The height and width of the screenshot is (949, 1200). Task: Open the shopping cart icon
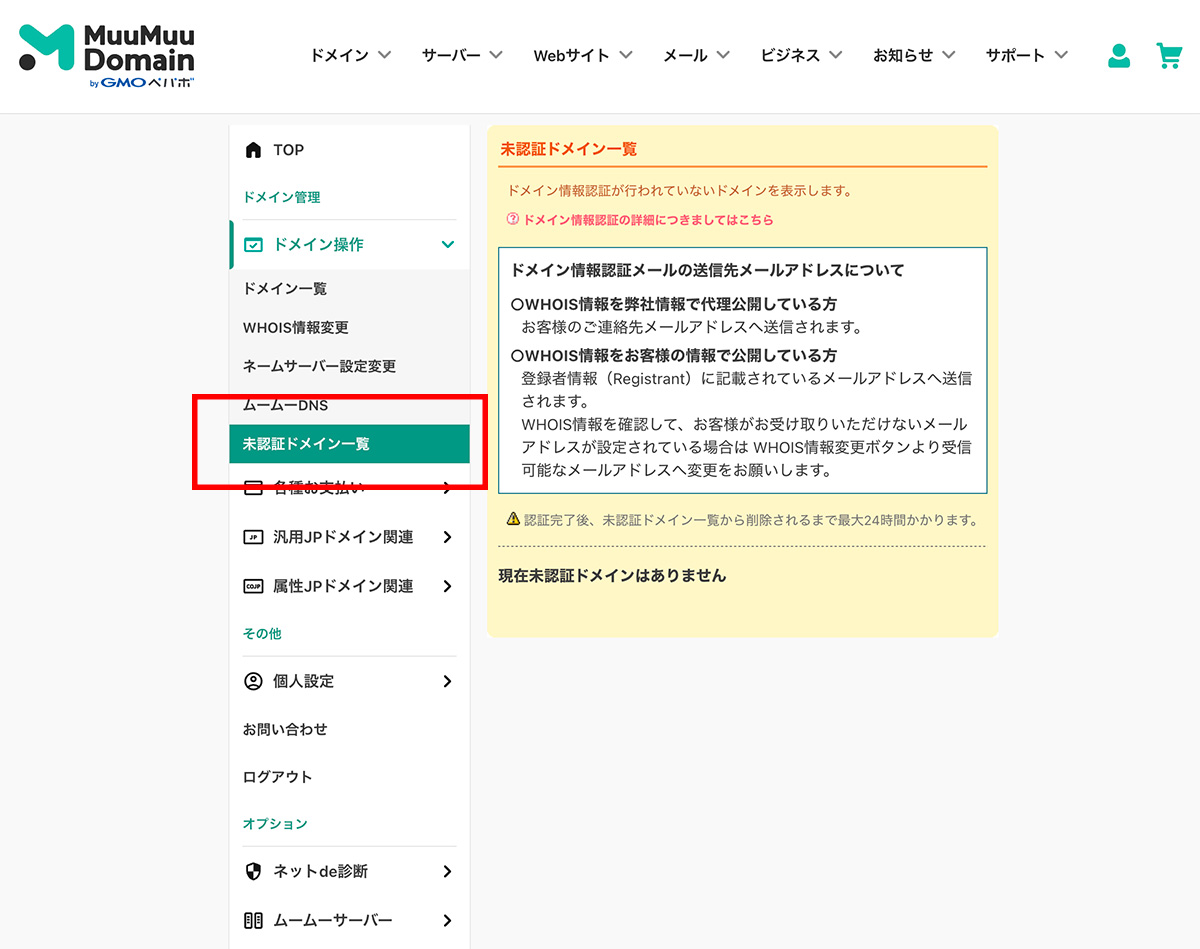pyautogui.click(x=1169, y=56)
